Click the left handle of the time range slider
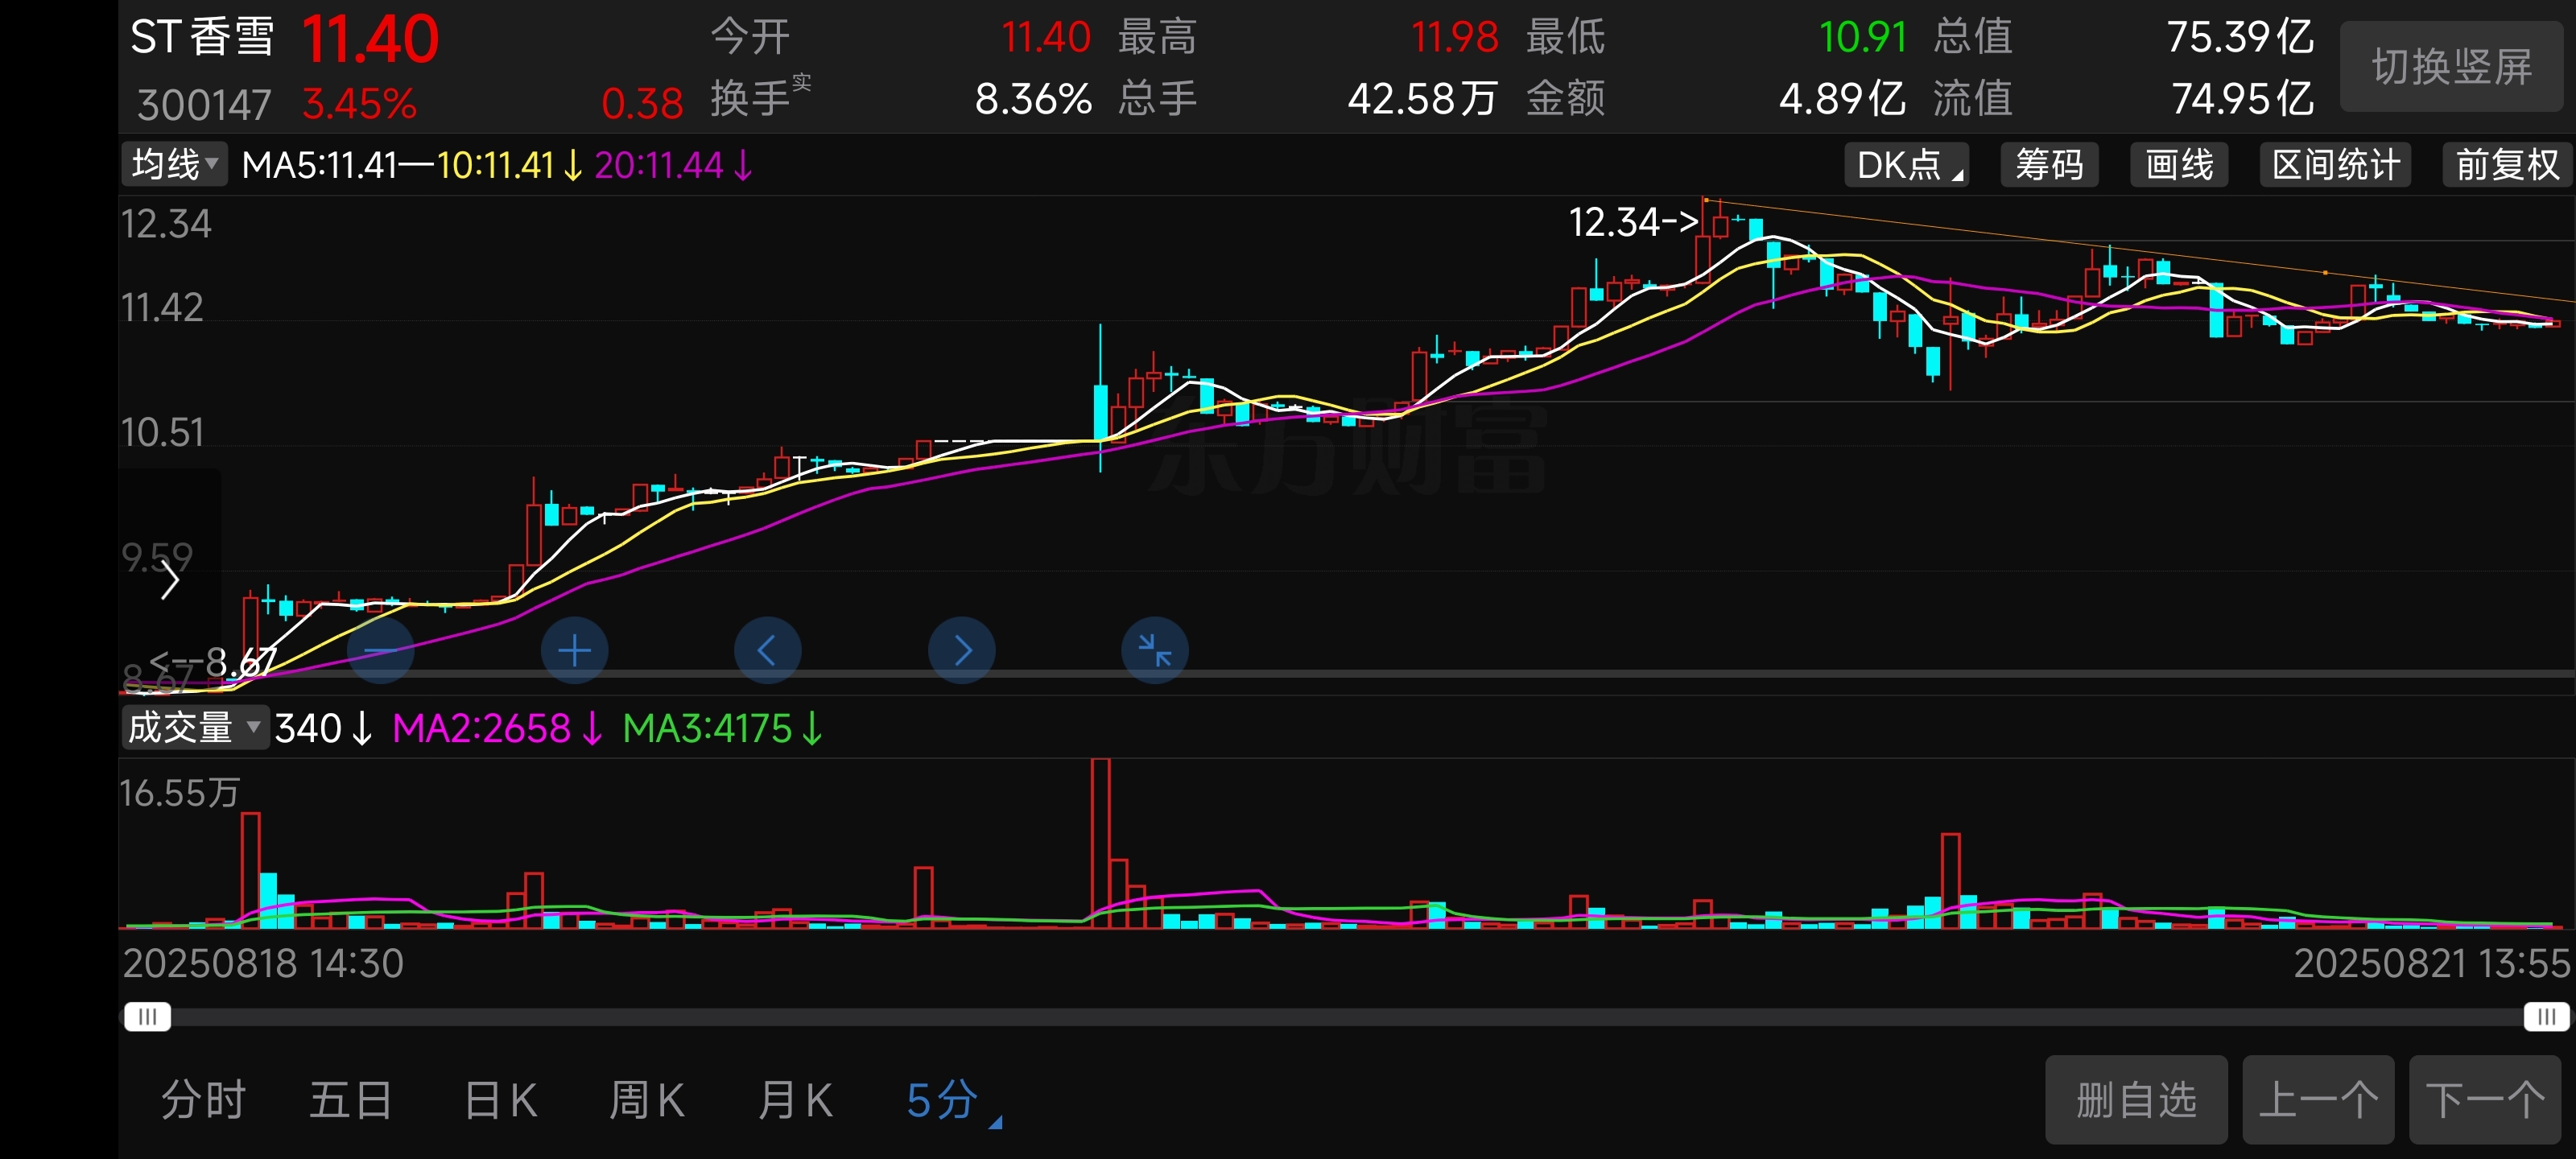The image size is (2576, 1159). 147,1018
